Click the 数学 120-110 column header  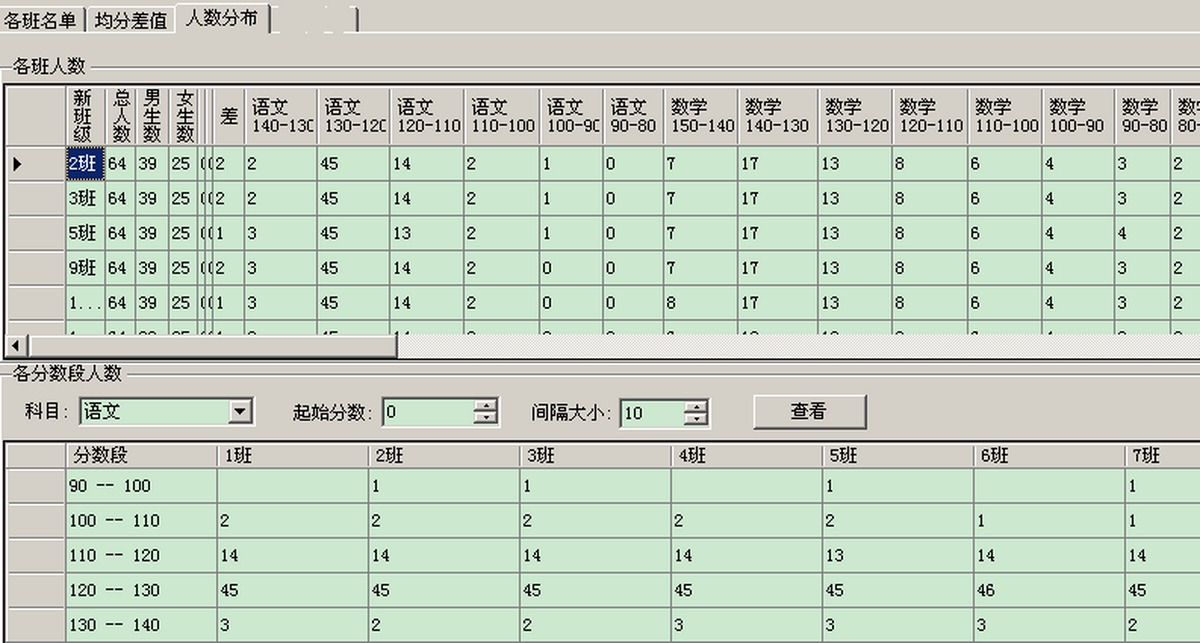click(x=930, y=116)
